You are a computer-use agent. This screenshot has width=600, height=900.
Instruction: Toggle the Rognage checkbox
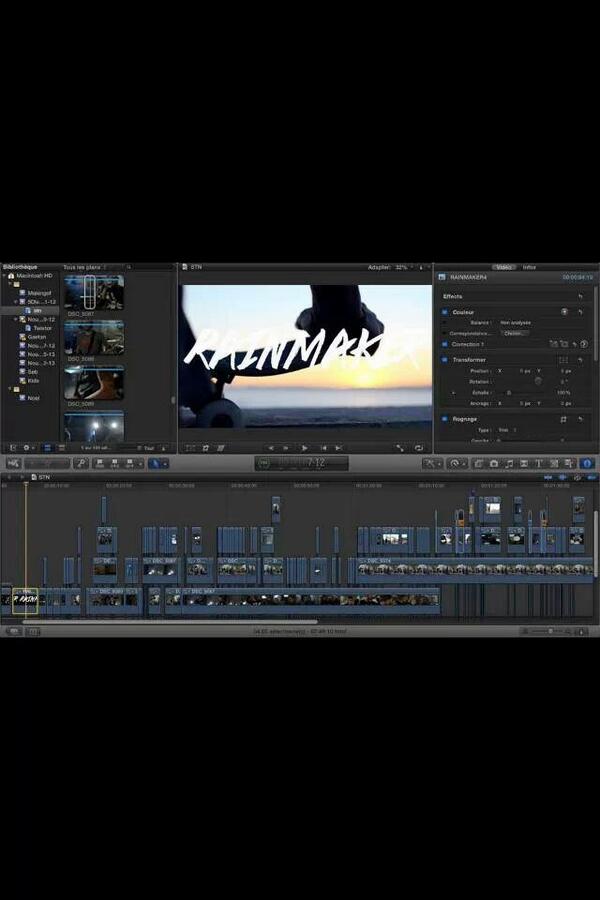(444, 419)
